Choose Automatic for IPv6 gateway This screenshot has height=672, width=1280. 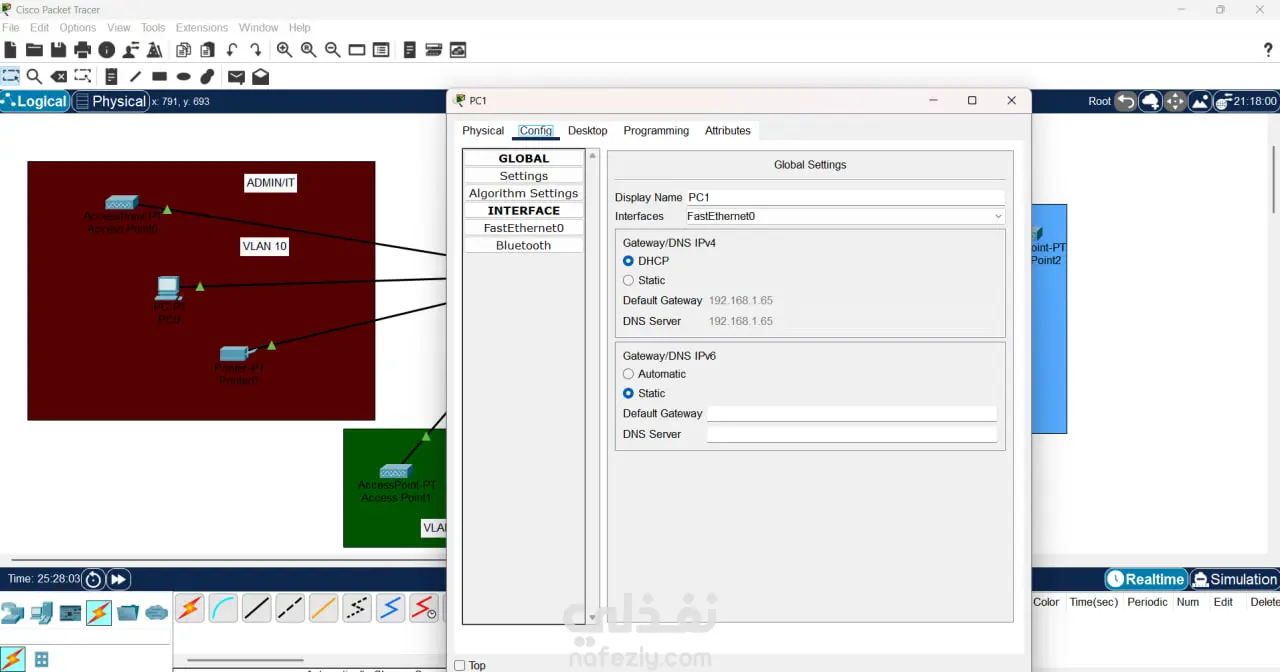[628, 374]
